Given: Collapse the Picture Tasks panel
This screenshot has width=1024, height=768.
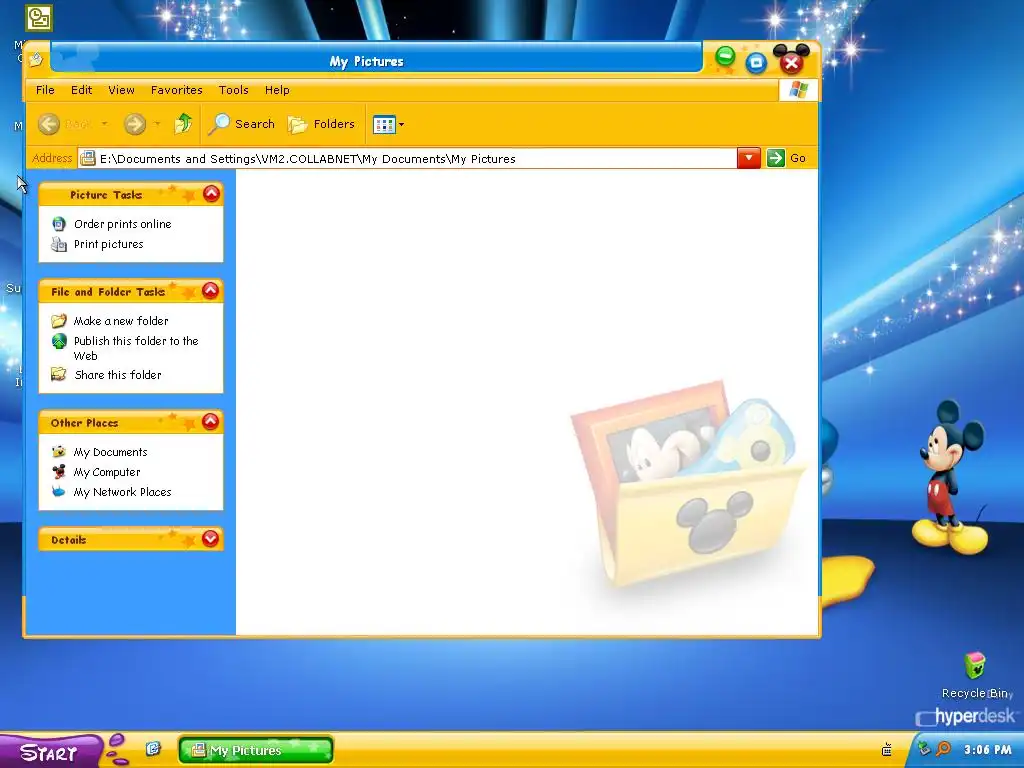Looking at the screenshot, I should 211,194.
